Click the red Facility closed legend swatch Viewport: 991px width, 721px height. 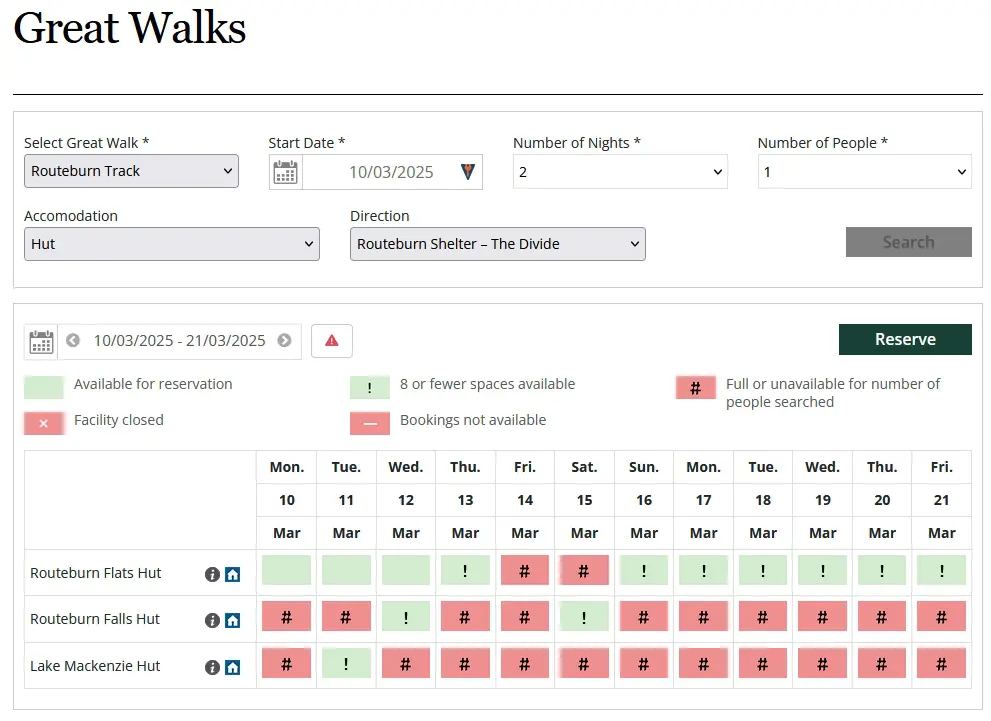click(x=44, y=423)
